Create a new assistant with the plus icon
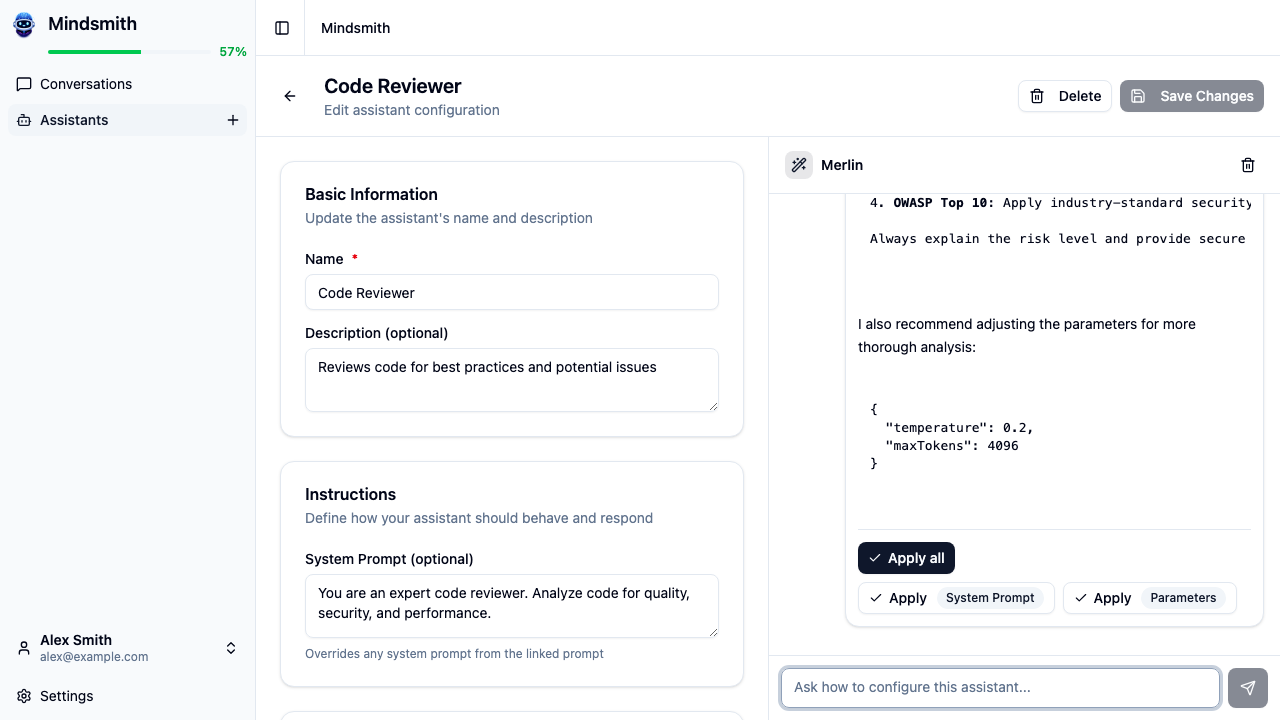The image size is (1280, 720). pyautogui.click(x=232, y=119)
